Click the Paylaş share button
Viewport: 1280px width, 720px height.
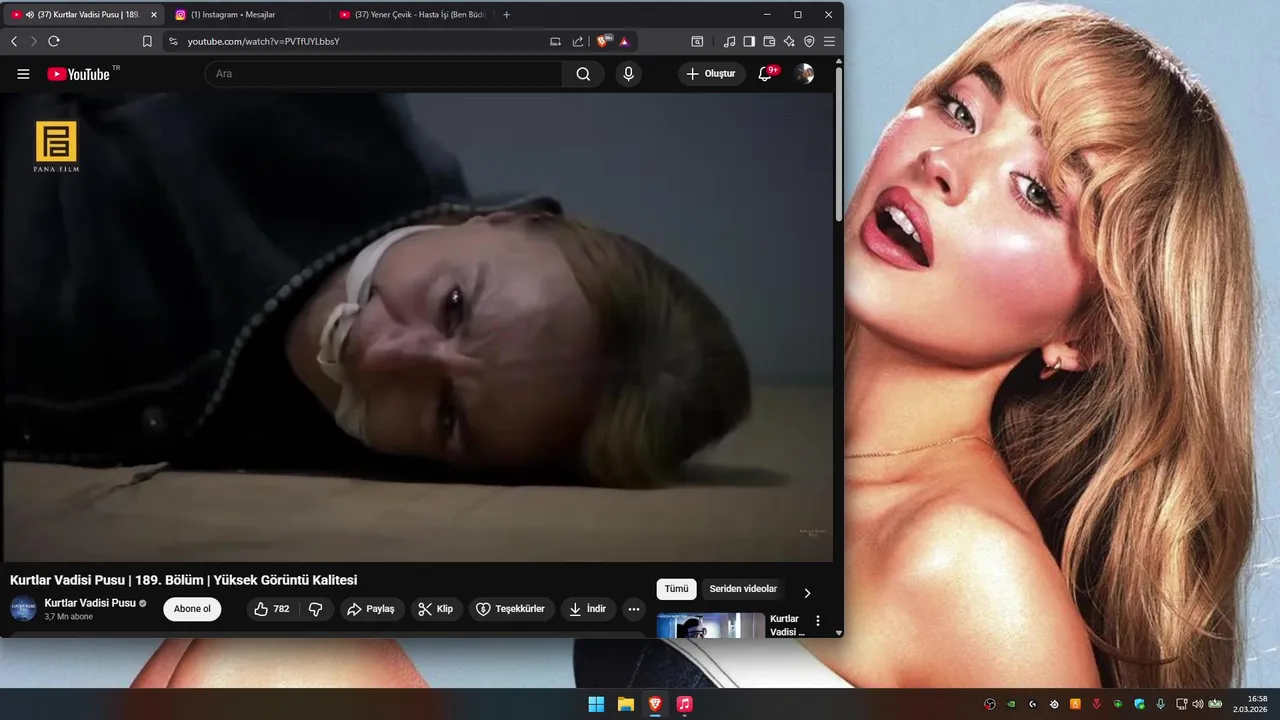[371, 609]
